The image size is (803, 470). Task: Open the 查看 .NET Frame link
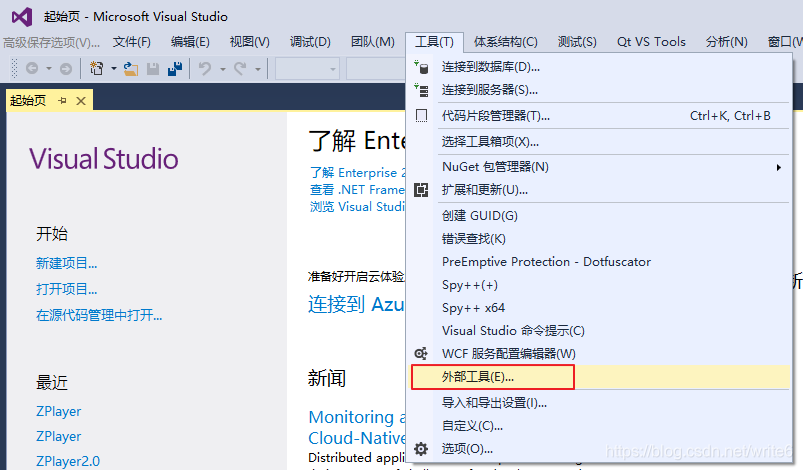357,190
